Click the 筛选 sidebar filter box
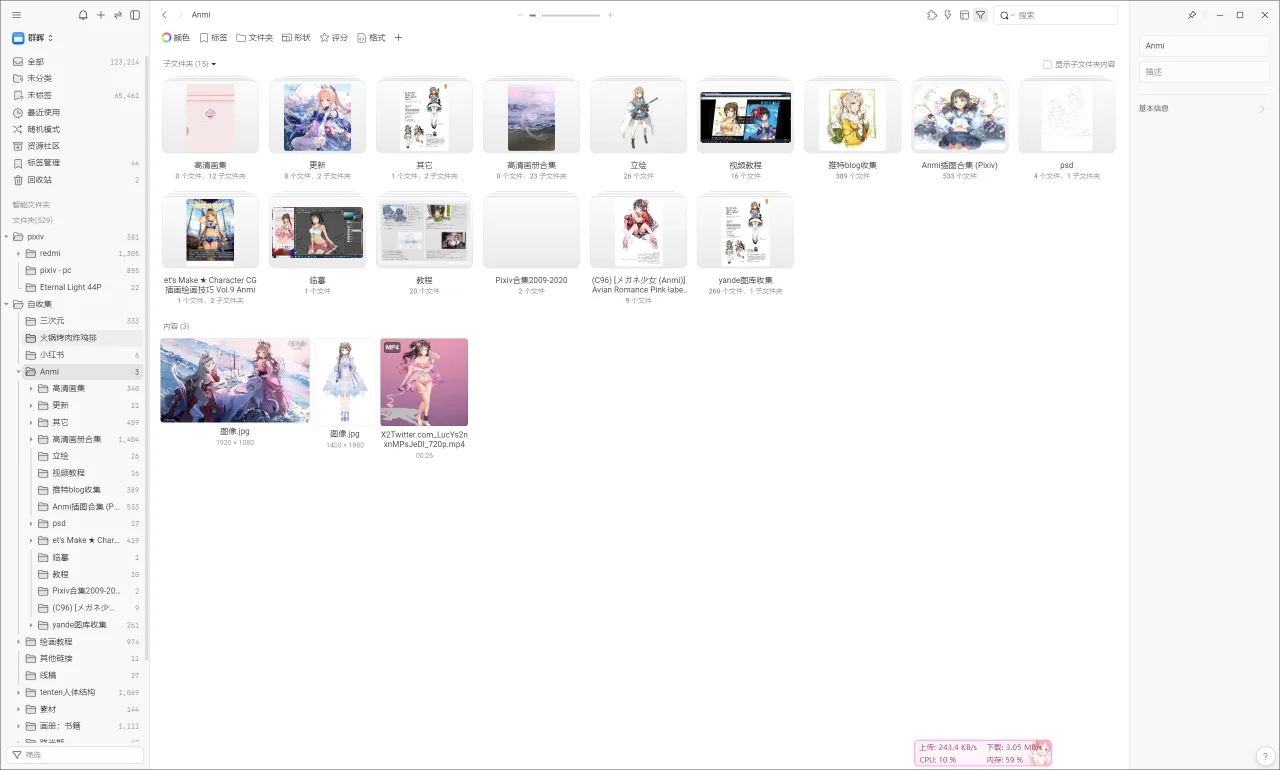The height and width of the screenshot is (770, 1280). point(75,754)
